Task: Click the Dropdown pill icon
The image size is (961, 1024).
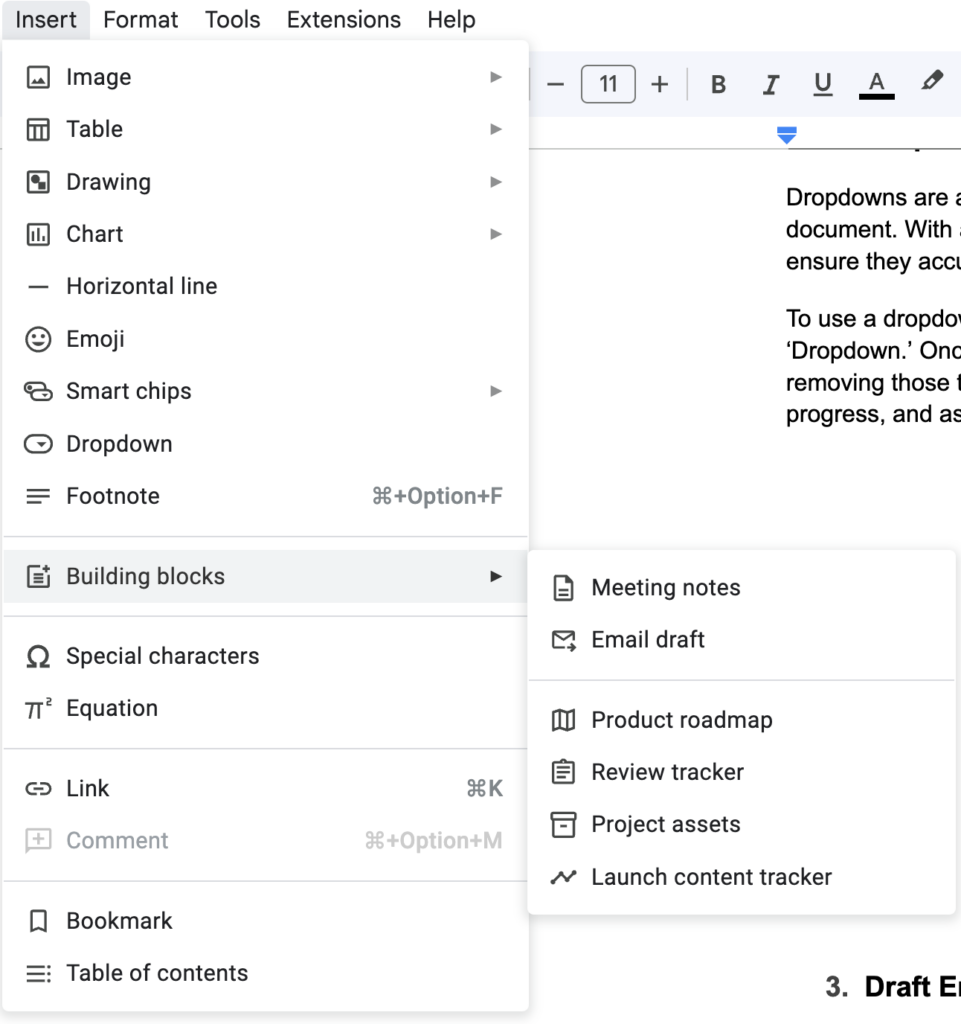Action: [37, 444]
